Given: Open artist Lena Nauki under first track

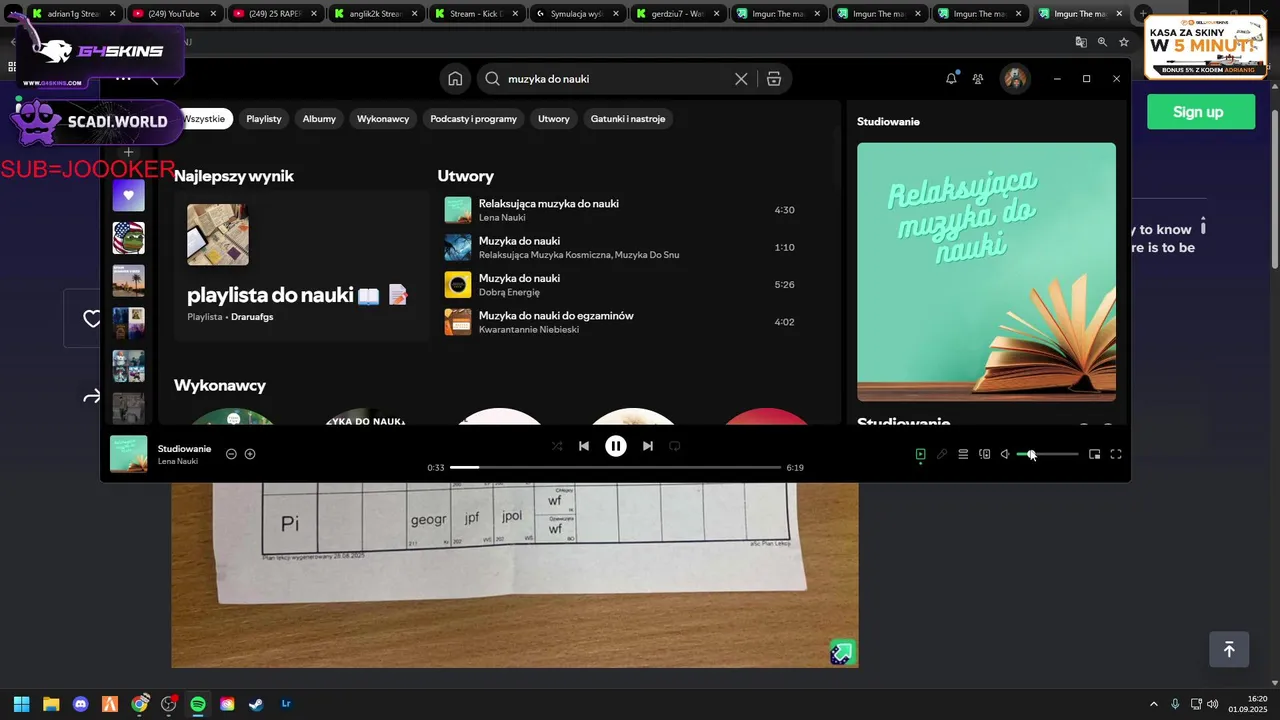Looking at the screenshot, I should click(502, 217).
